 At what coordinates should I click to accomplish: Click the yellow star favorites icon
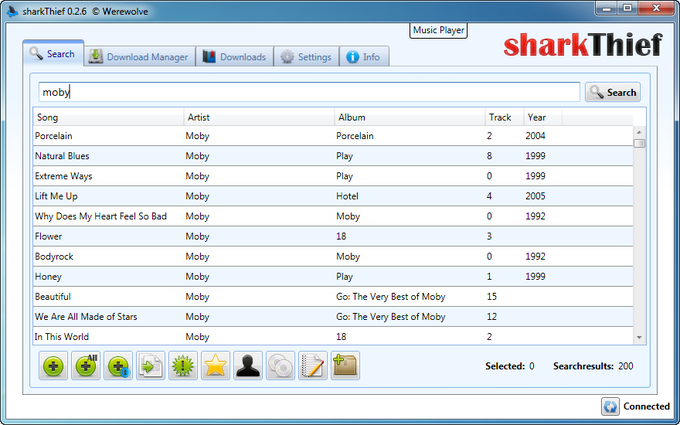coord(216,366)
